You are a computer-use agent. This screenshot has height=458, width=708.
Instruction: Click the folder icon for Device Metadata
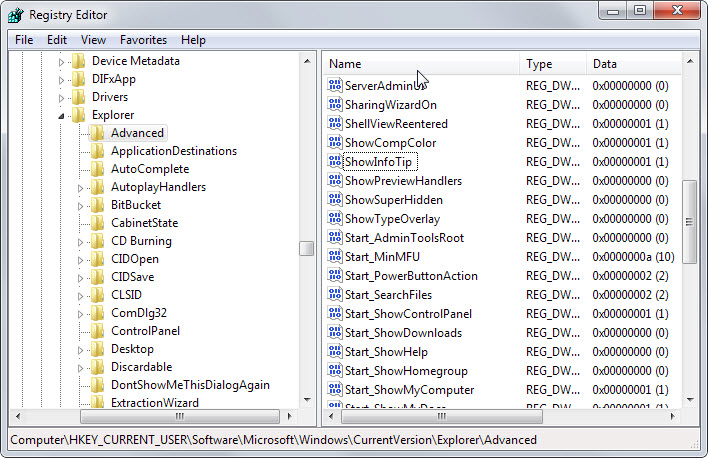(79, 61)
